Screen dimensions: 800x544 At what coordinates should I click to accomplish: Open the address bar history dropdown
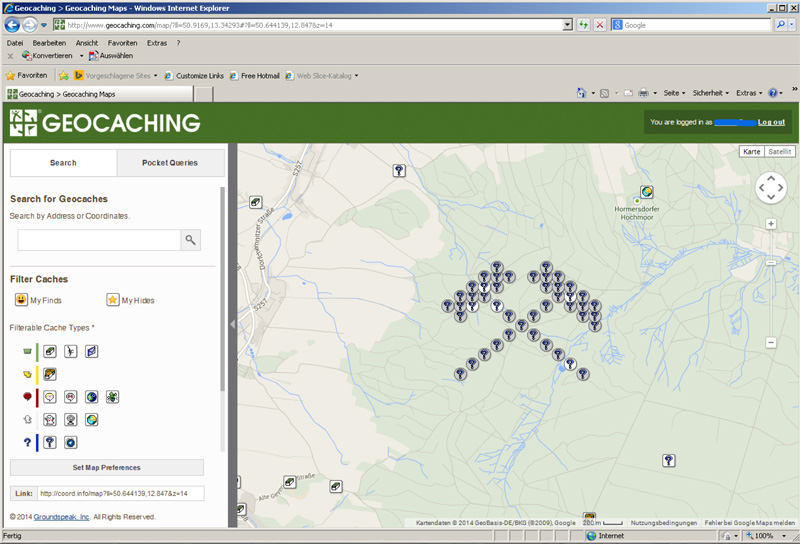pyautogui.click(x=567, y=24)
